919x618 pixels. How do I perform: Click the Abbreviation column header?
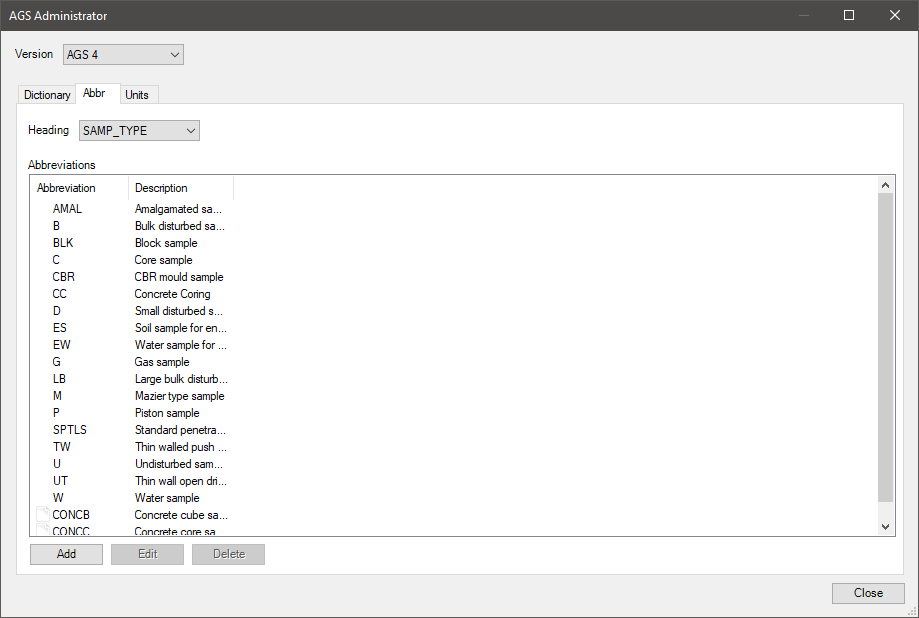tap(66, 187)
